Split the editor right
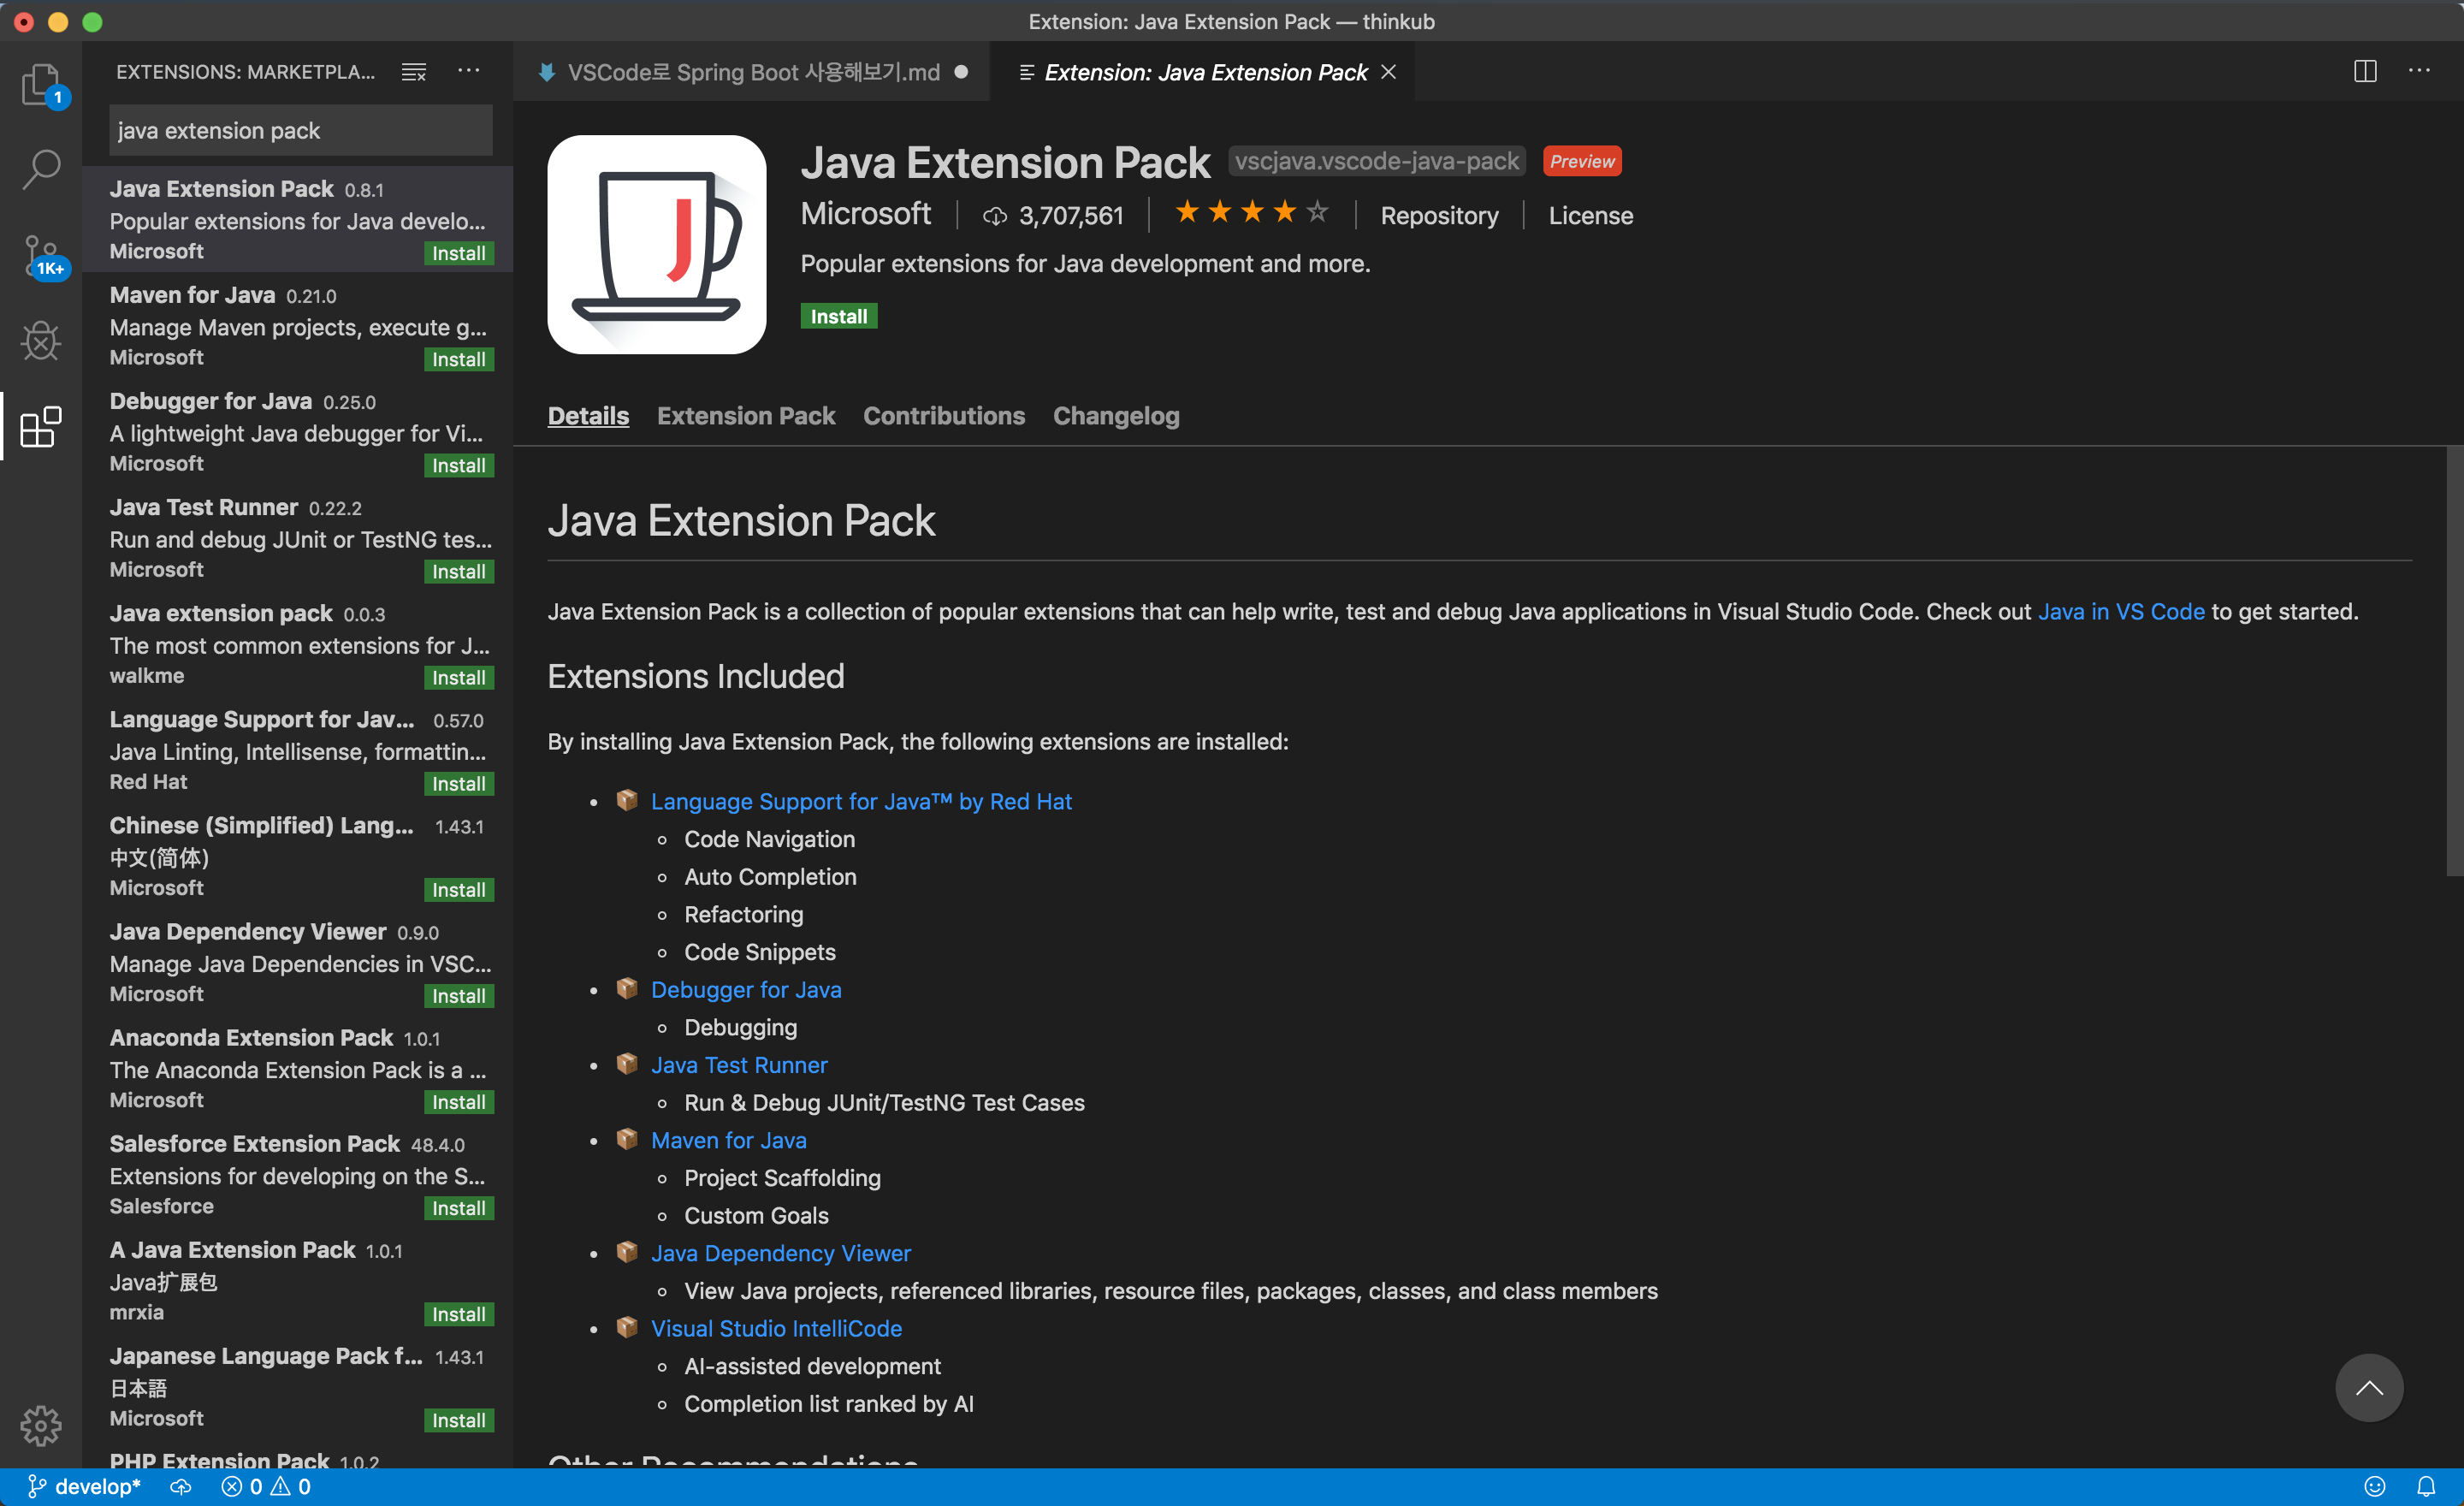The width and height of the screenshot is (2464, 1506). (2365, 71)
